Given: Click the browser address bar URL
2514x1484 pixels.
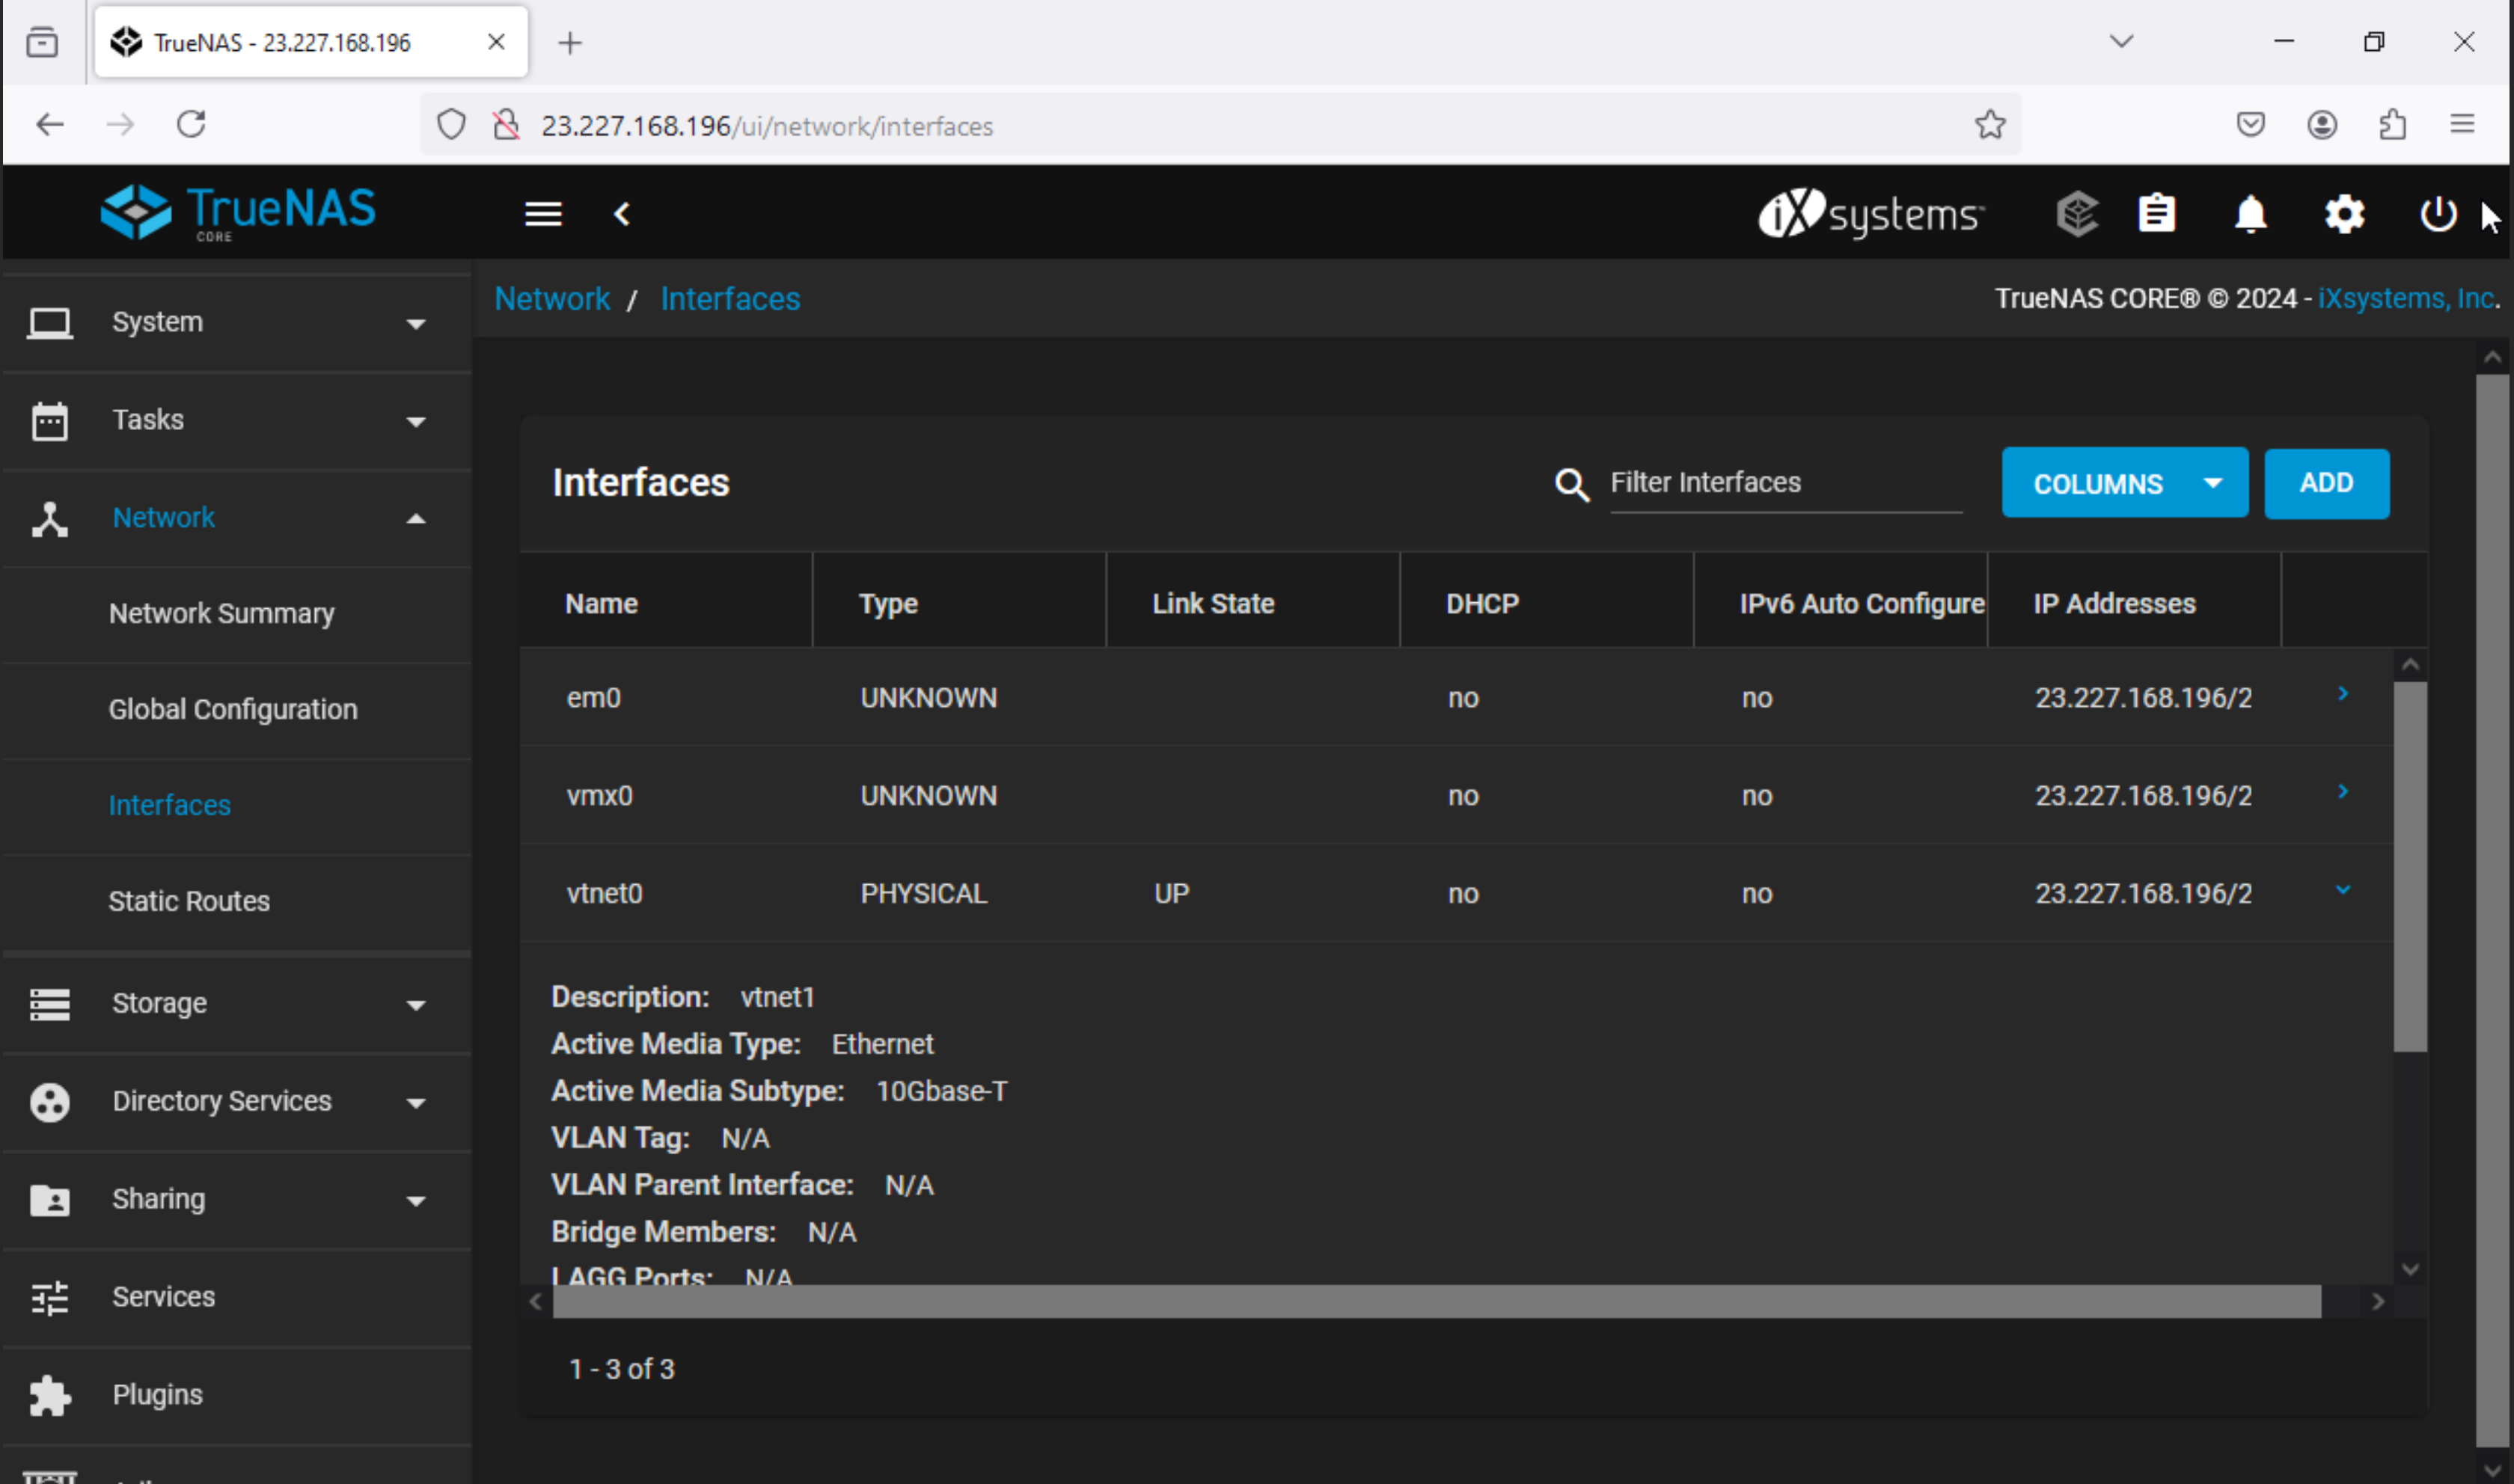Looking at the screenshot, I should click(767, 126).
